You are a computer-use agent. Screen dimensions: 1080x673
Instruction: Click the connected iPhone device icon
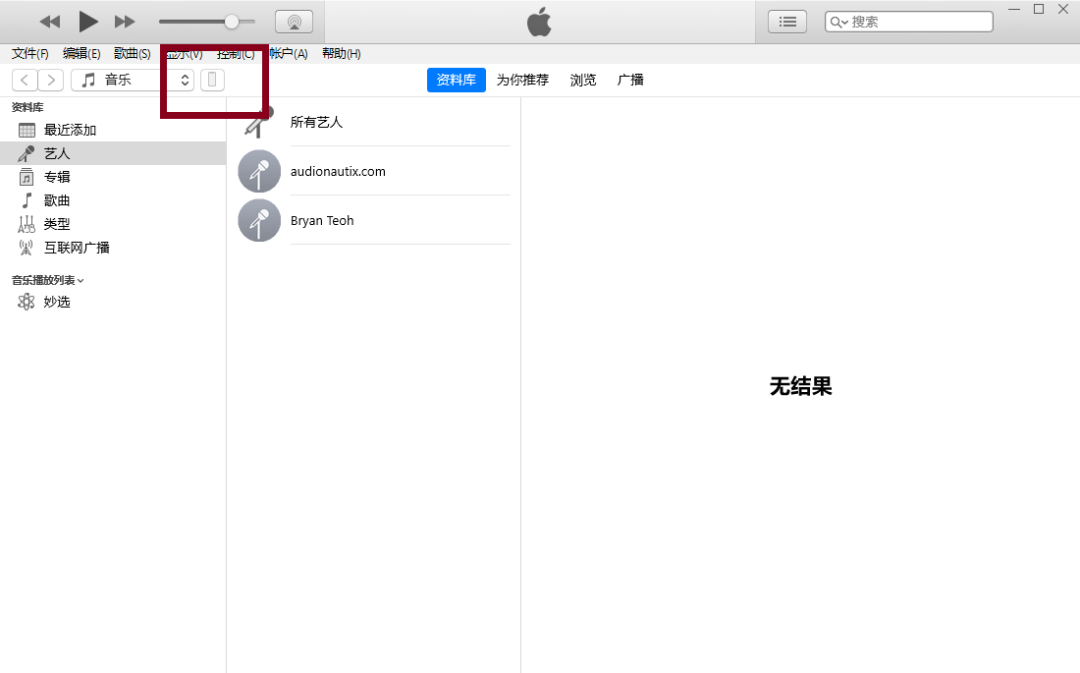pos(212,79)
